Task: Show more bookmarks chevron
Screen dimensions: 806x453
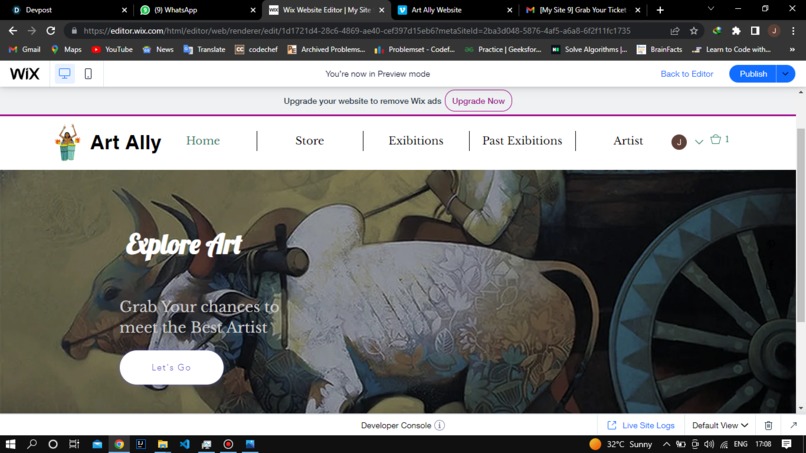Action: pos(792,49)
